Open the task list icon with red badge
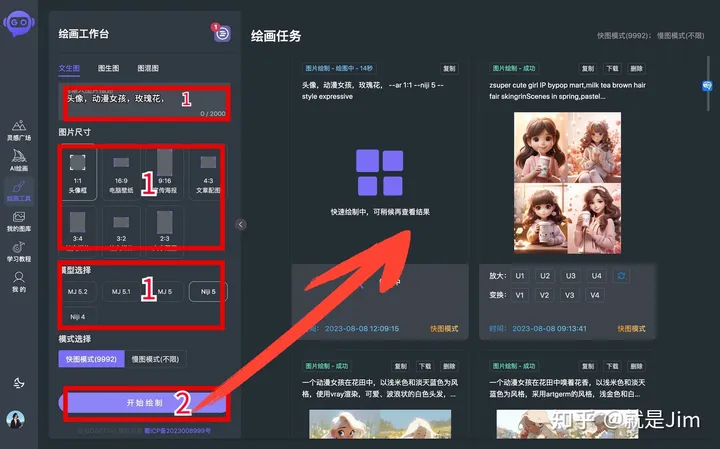Viewport: 720px width, 449px height. [x=221, y=34]
